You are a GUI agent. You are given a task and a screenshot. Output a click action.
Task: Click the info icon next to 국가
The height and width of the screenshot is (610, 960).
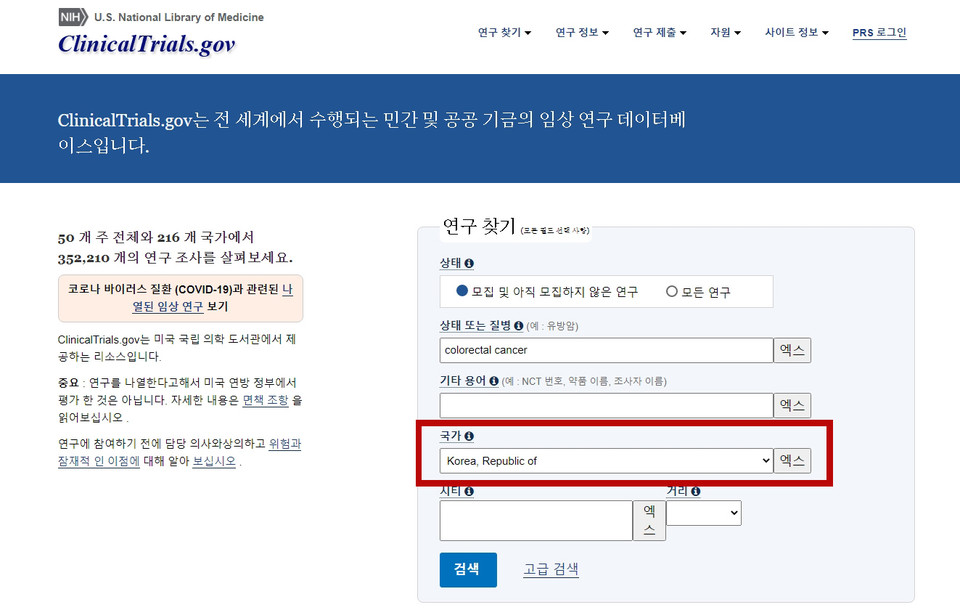[x=469, y=436]
